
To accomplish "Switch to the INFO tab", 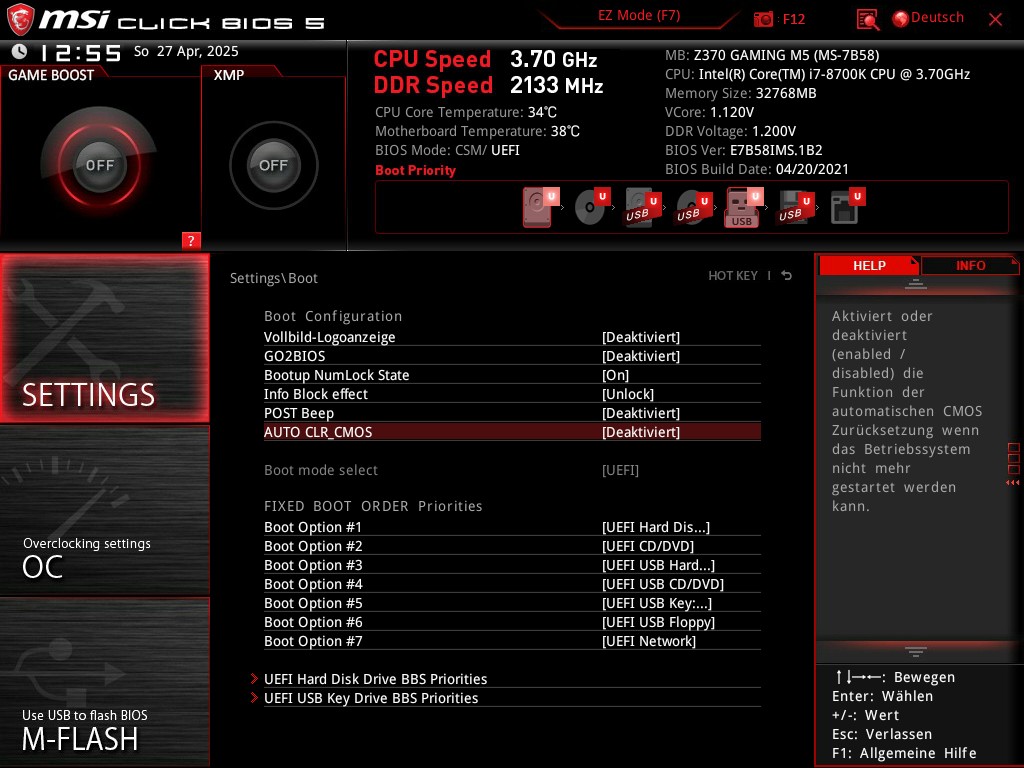I will [x=969, y=265].
